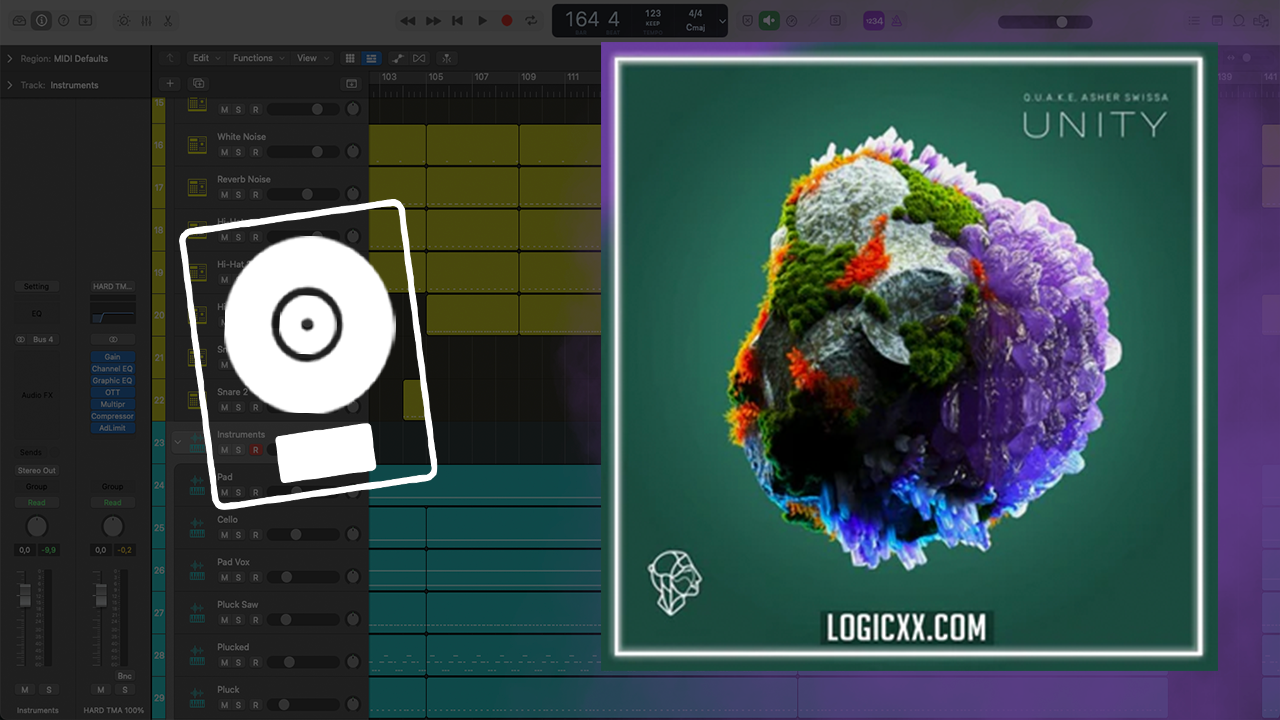Open the Compressor plugin
This screenshot has height=720, width=1280.
(112, 416)
